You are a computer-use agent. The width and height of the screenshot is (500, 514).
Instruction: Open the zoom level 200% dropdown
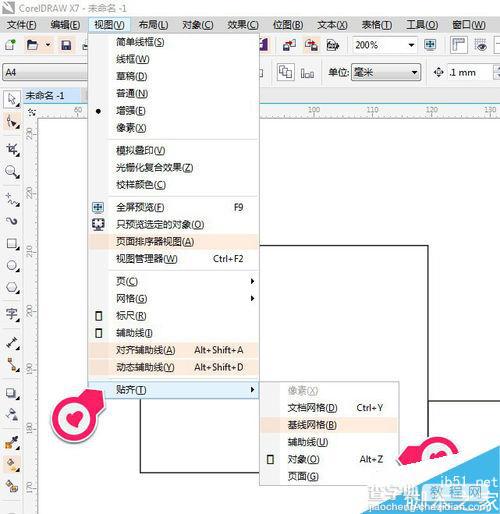click(x=411, y=45)
